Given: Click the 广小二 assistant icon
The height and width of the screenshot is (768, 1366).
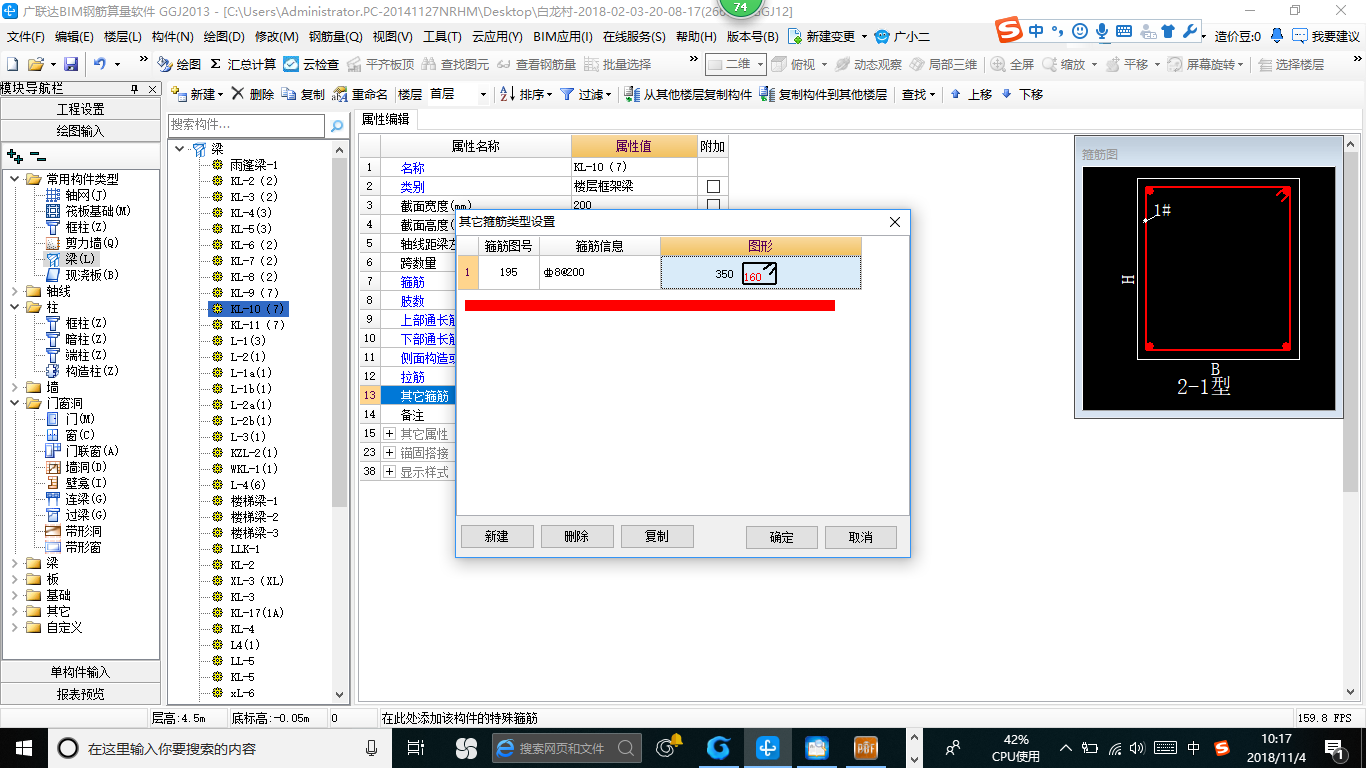Looking at the screenshot, I should point(901,36).
